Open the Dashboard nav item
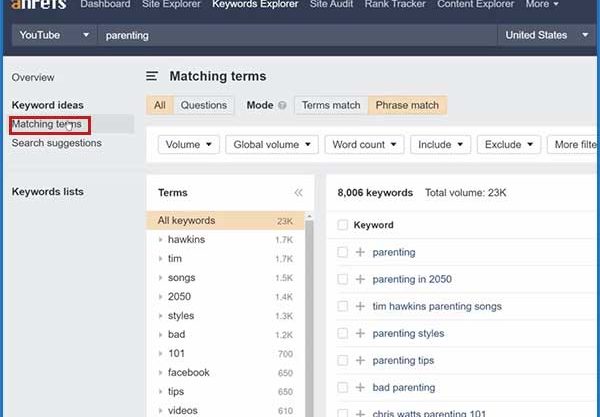Screen dimensions: 600x417 pyautogui.click(x=105, y=4)
